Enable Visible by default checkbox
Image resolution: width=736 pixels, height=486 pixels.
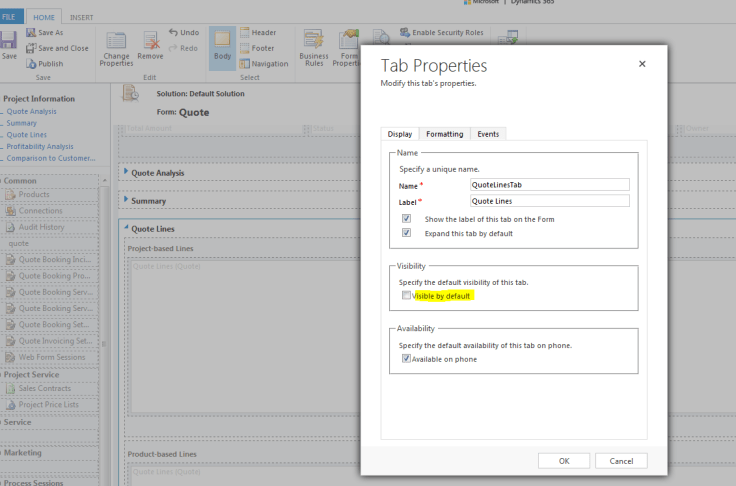coord(406,296)
